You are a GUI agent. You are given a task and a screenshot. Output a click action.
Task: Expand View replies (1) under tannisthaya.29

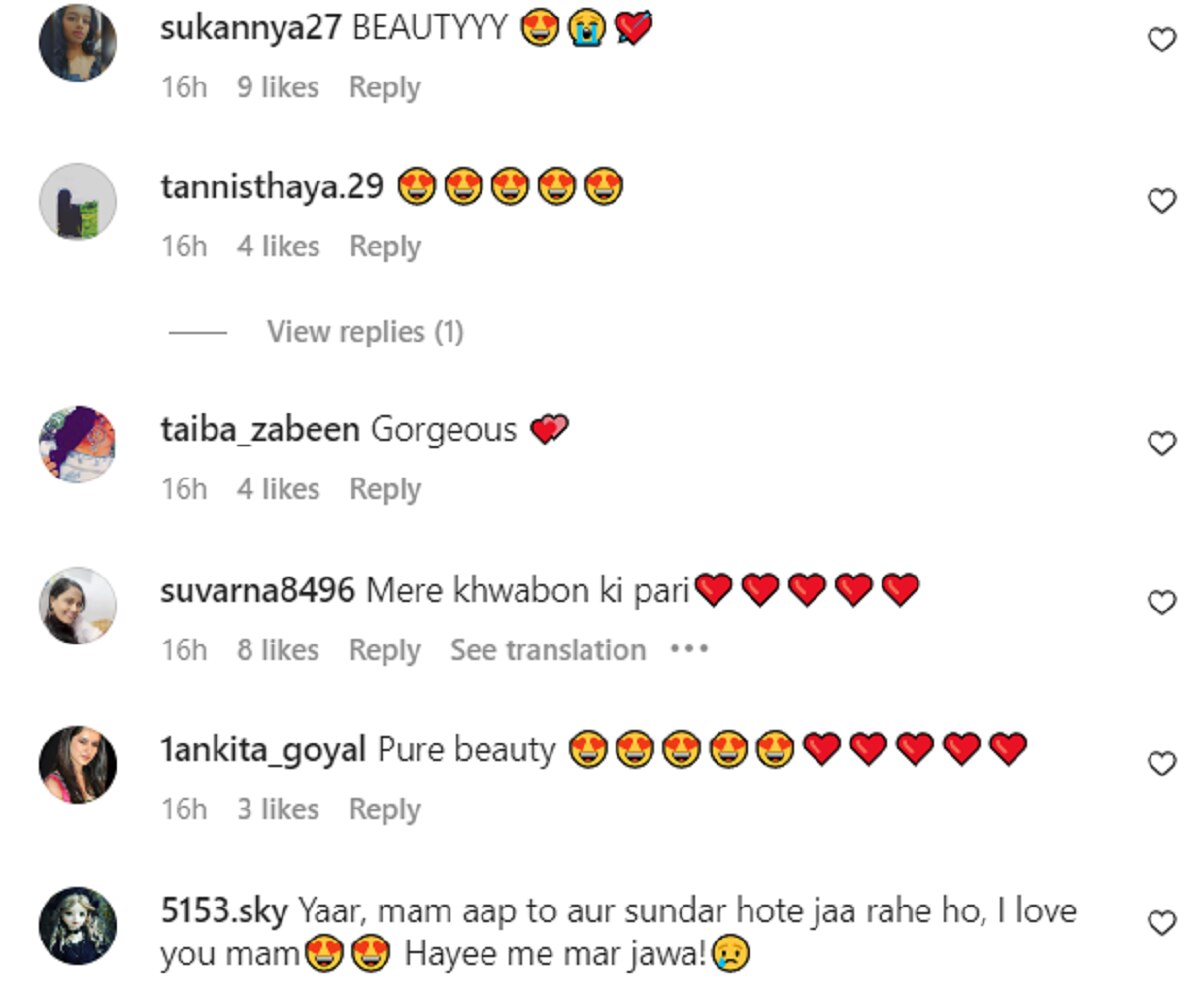click(365, 332)
